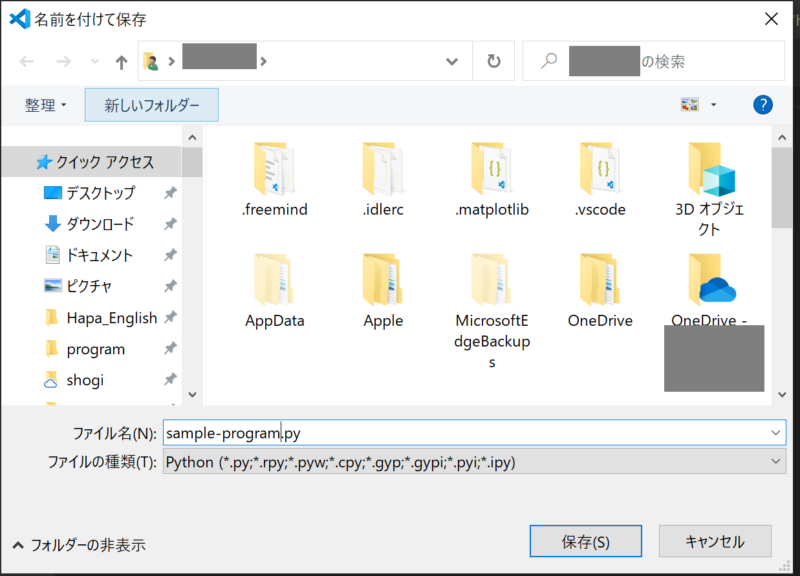
Task: Open the view options dropdown arrow
Action: pyautogui.click(x=713, y=105)
